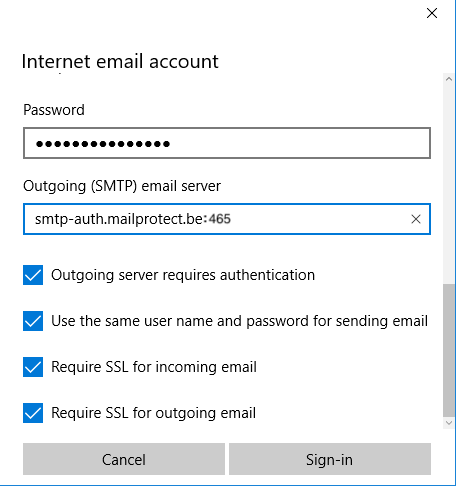Viewport: 456px width, 486px height.
Task: Click the empty scrollbar track above the thumb
Action: point(449,184)
